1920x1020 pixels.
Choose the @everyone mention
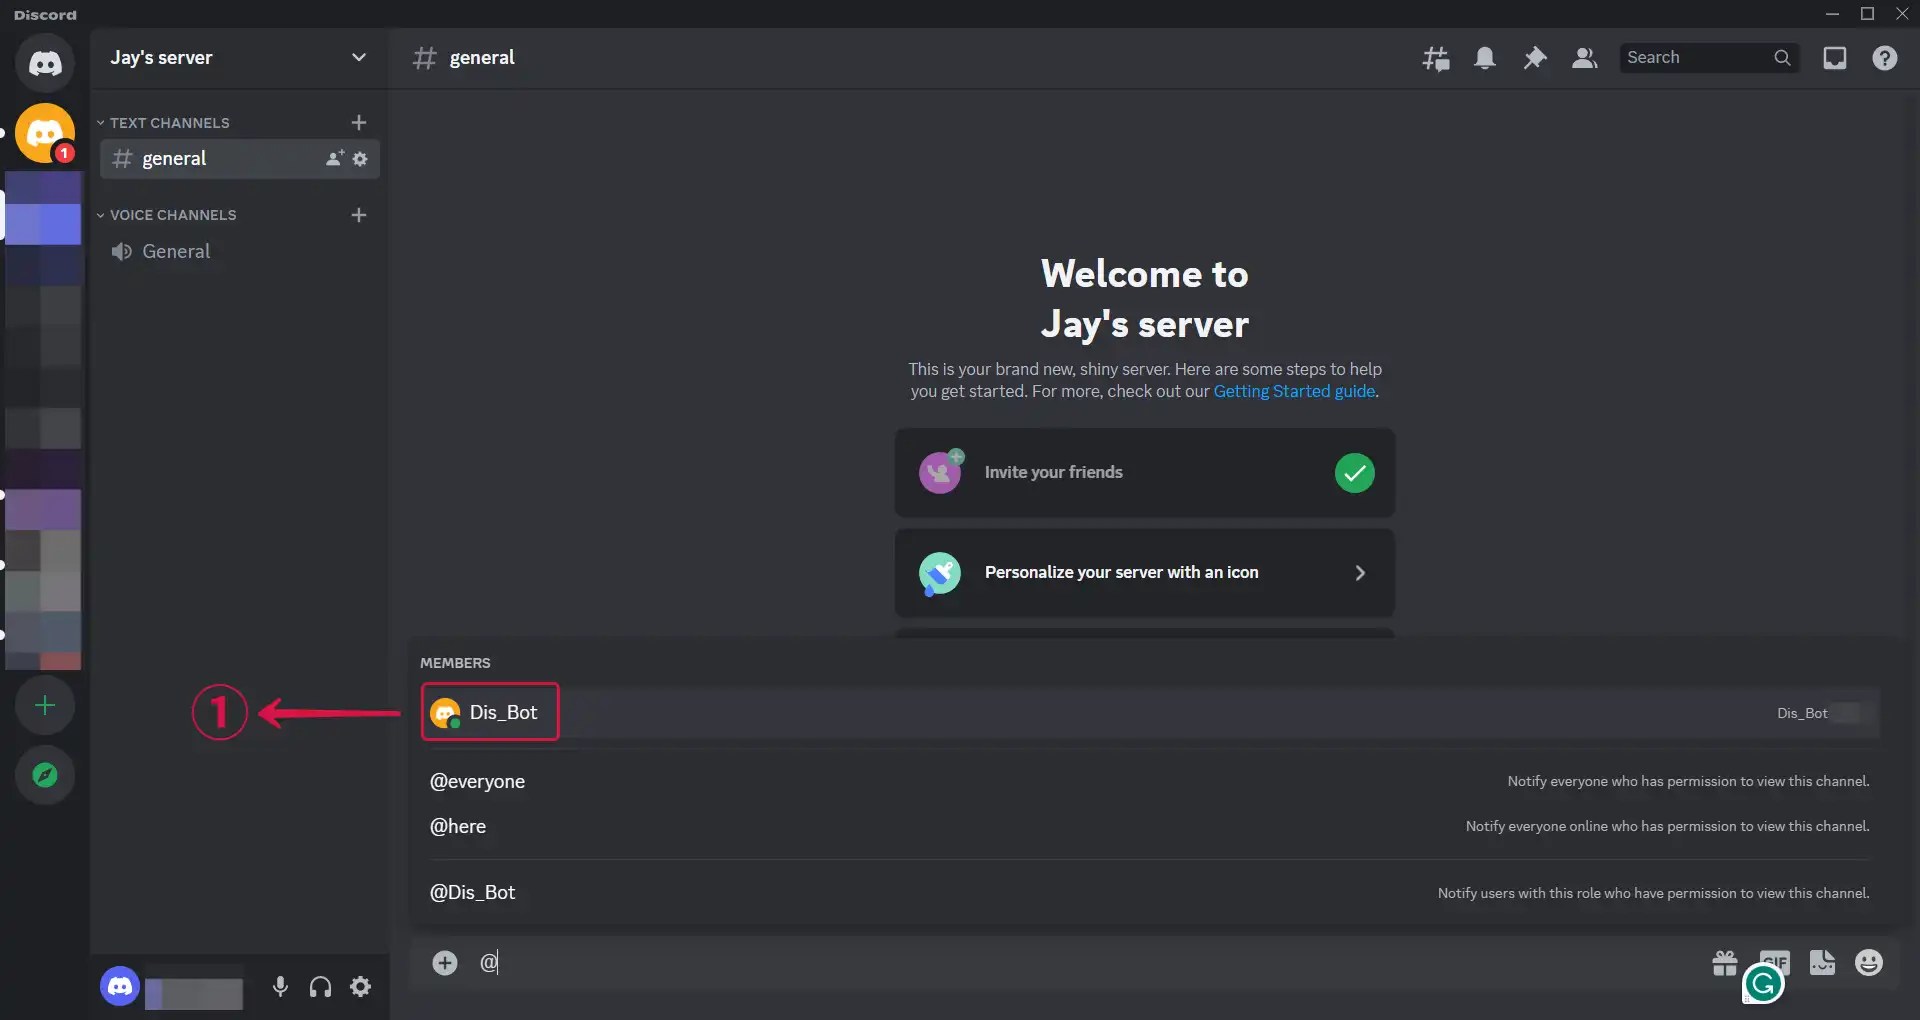tap(1150, 782)
